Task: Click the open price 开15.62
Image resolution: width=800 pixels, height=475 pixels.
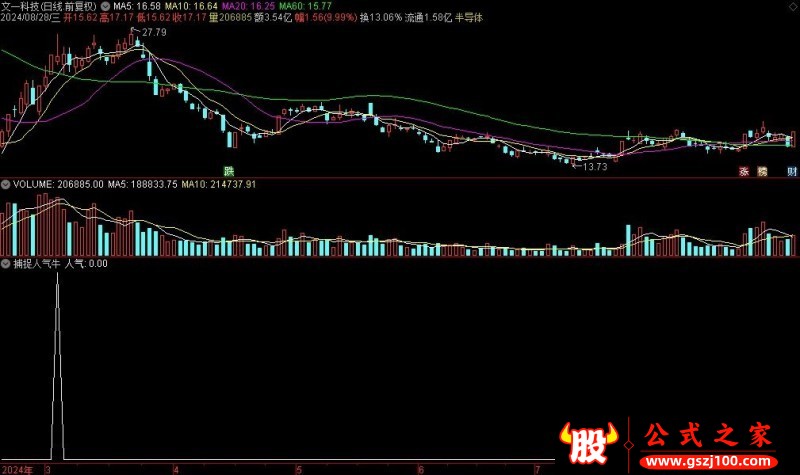Action: (x=81, y=18)
